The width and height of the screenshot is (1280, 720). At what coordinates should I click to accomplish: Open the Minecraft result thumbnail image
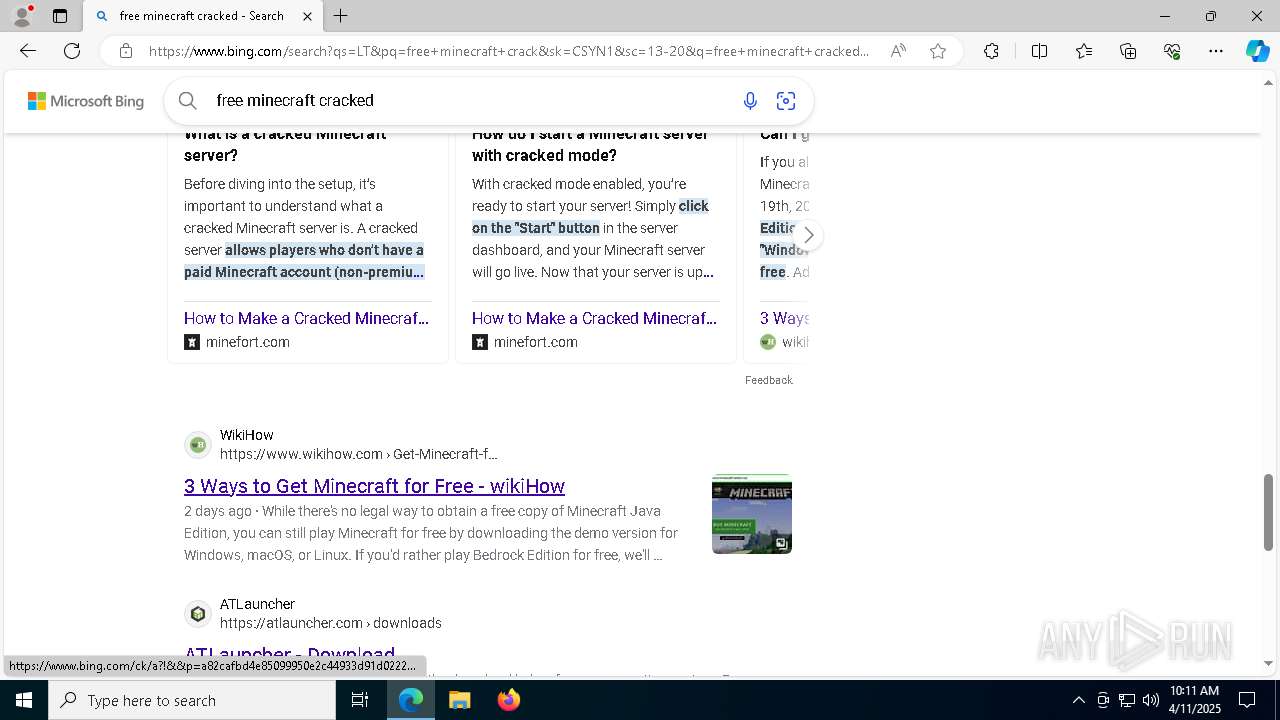pos(752,514)
